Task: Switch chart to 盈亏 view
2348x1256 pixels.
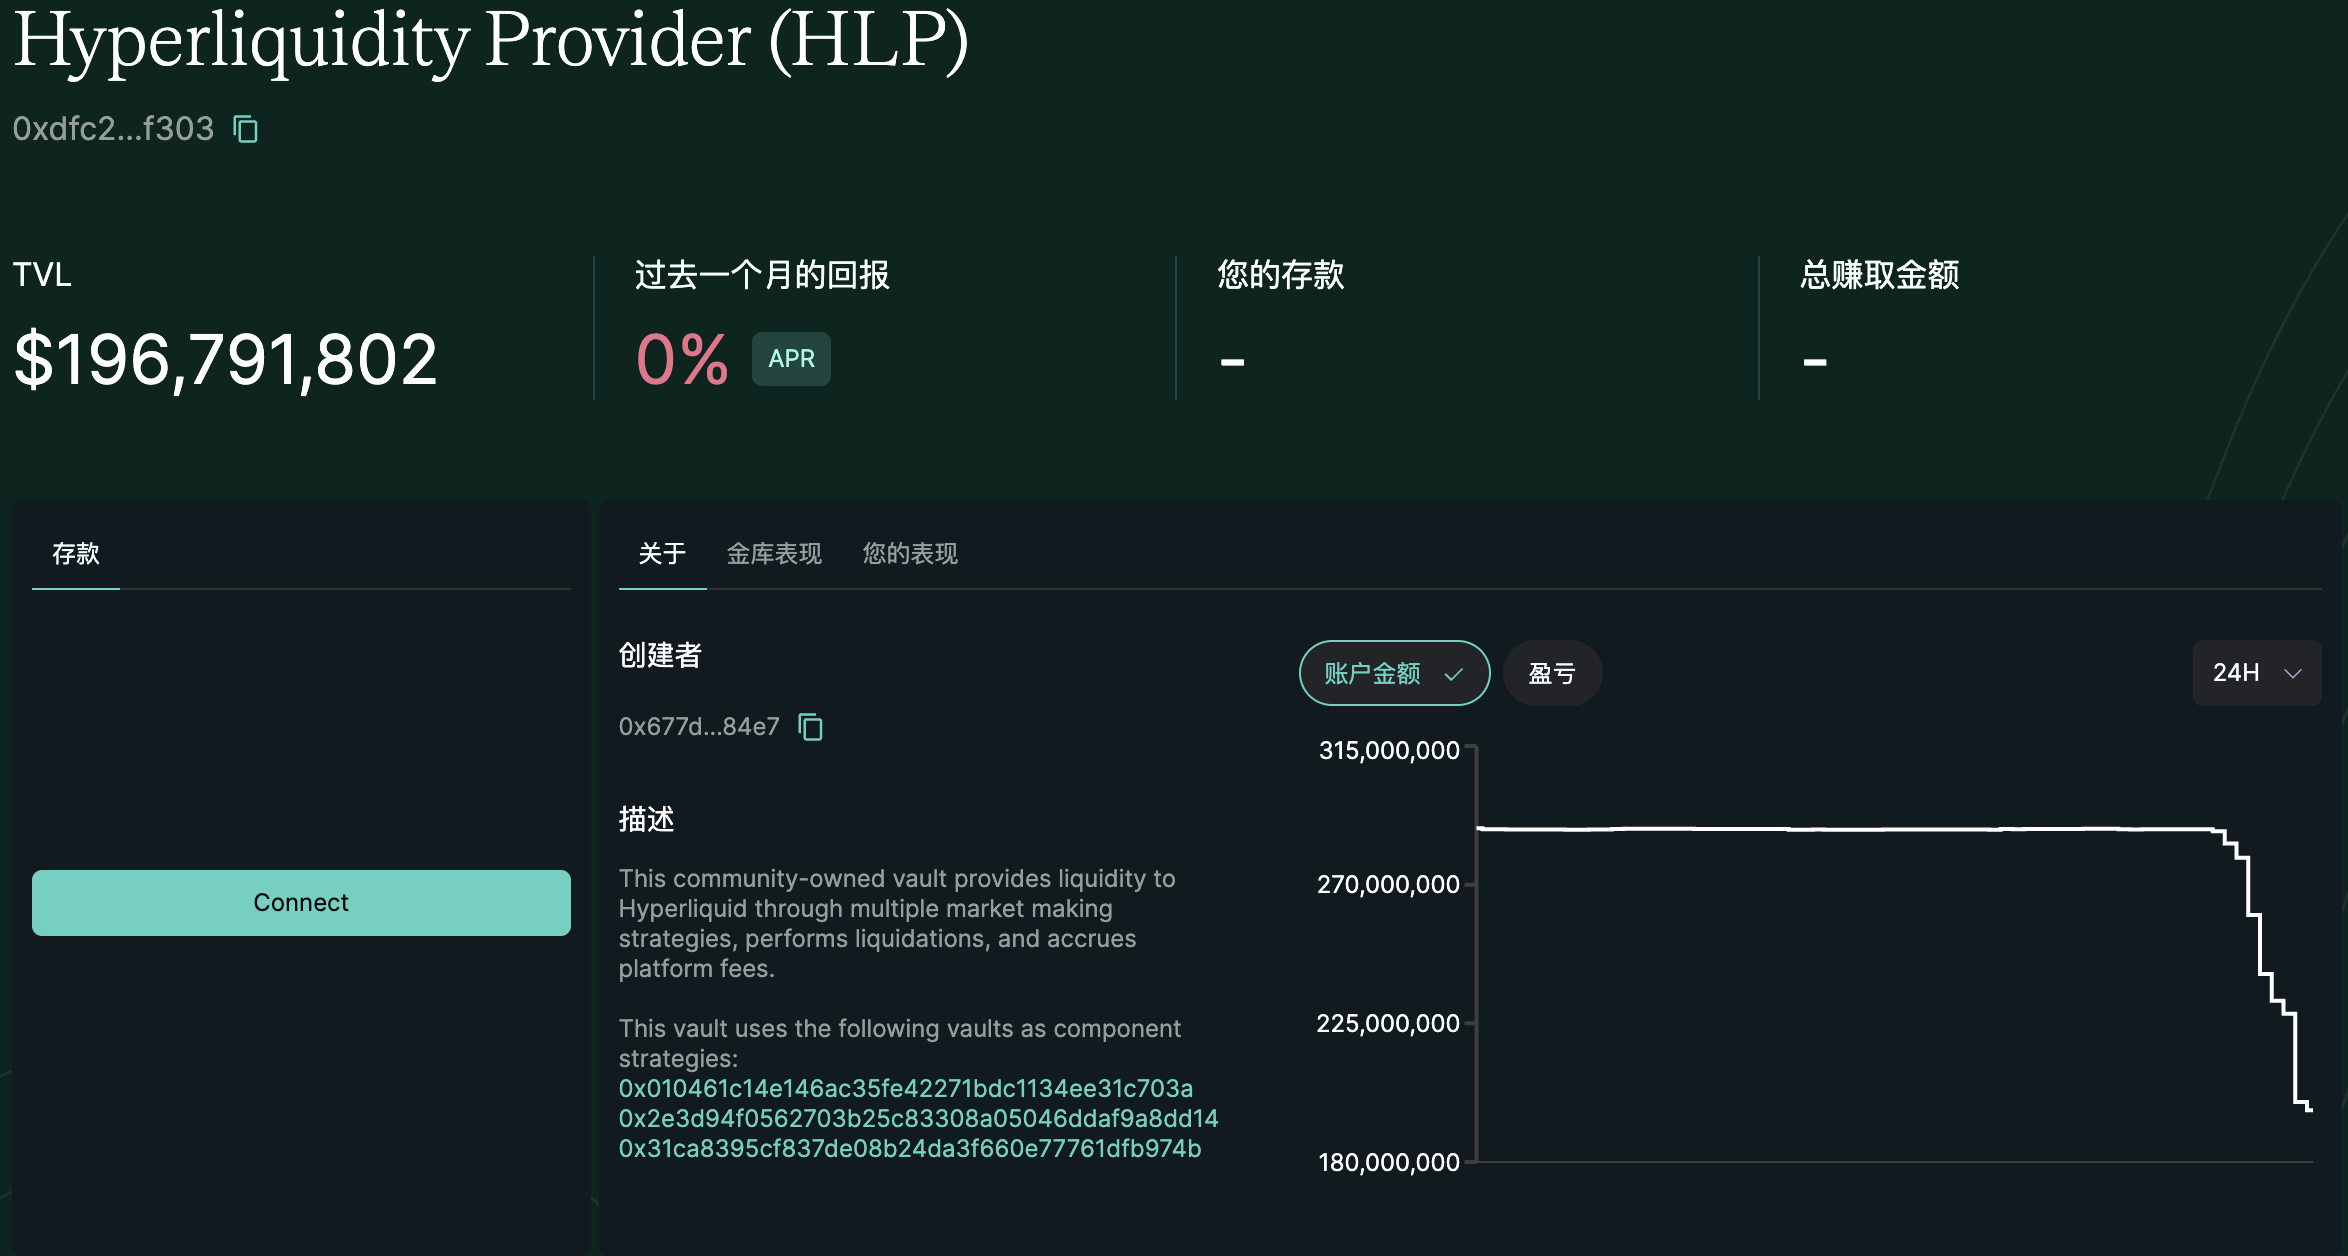Action: pyautogui.click(x=1552, y=674)
